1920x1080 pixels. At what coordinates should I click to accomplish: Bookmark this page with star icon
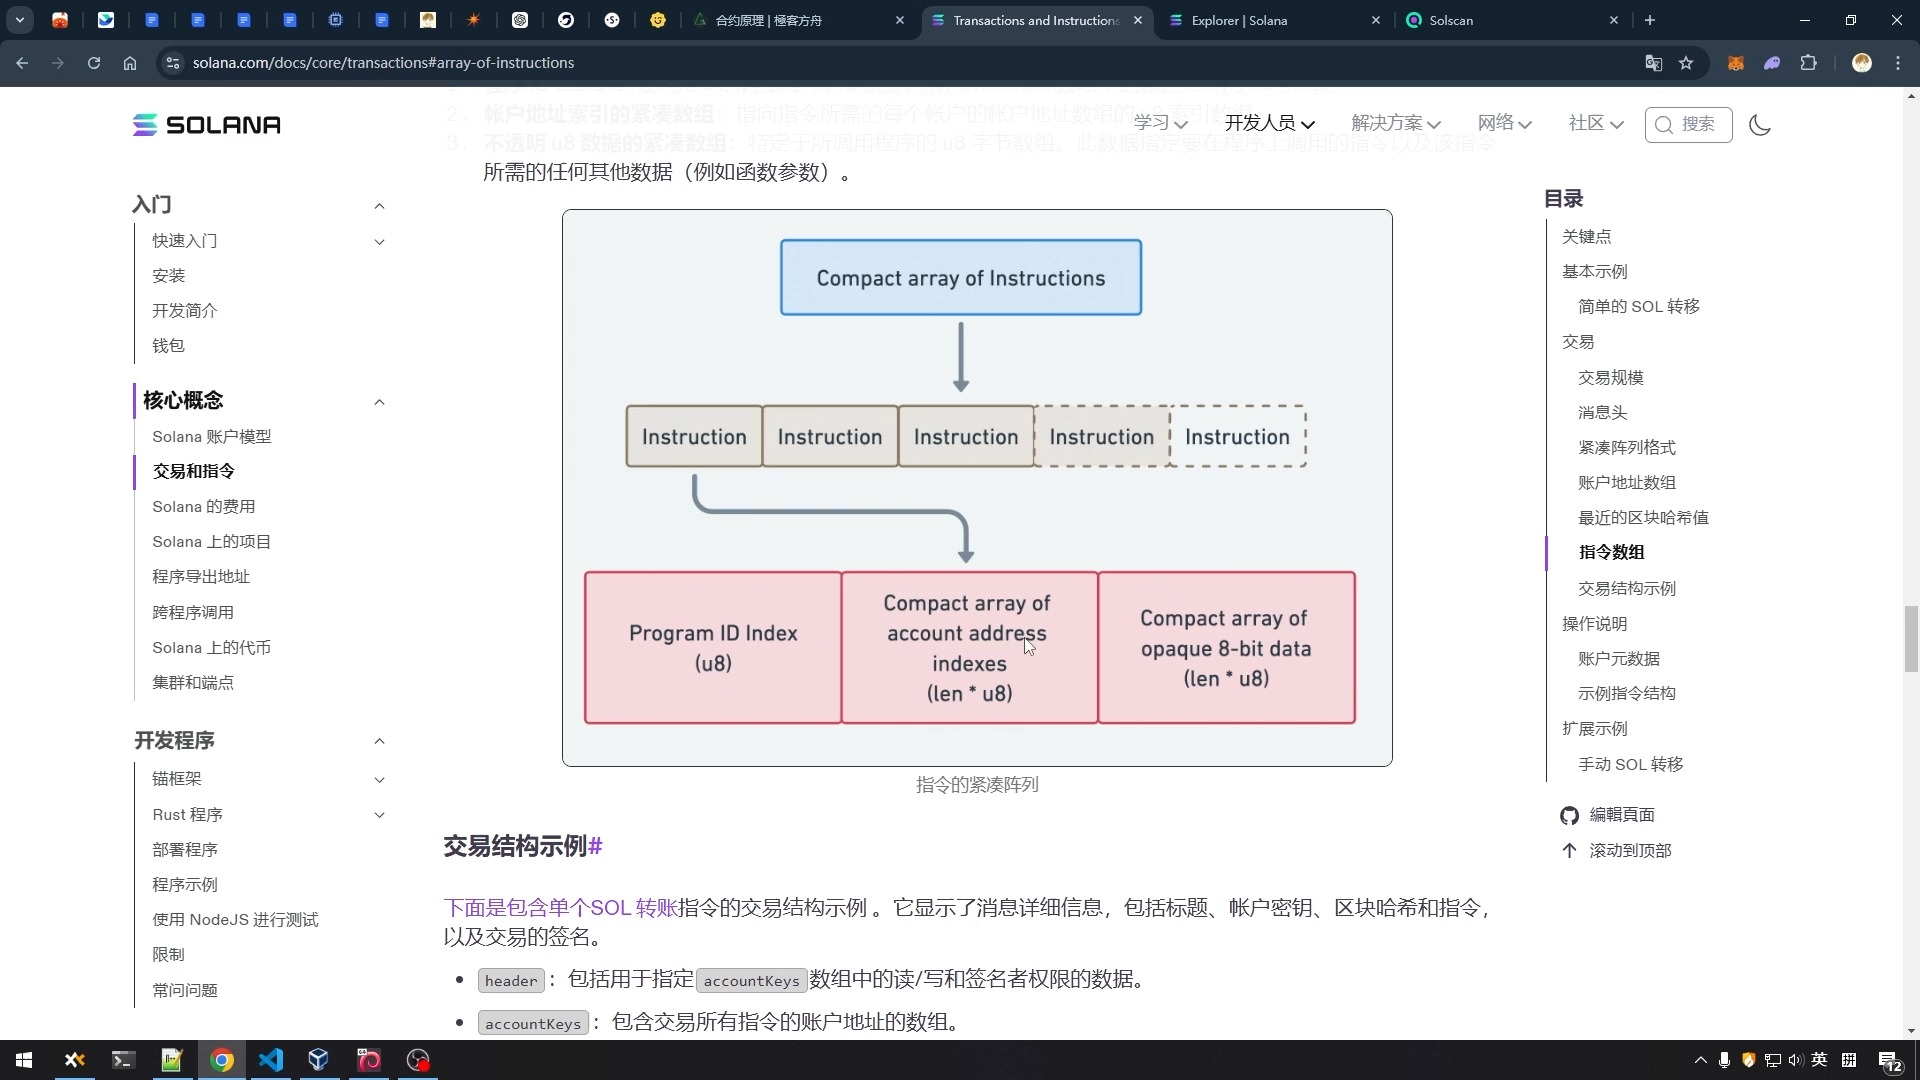[x=1686, y=63]
